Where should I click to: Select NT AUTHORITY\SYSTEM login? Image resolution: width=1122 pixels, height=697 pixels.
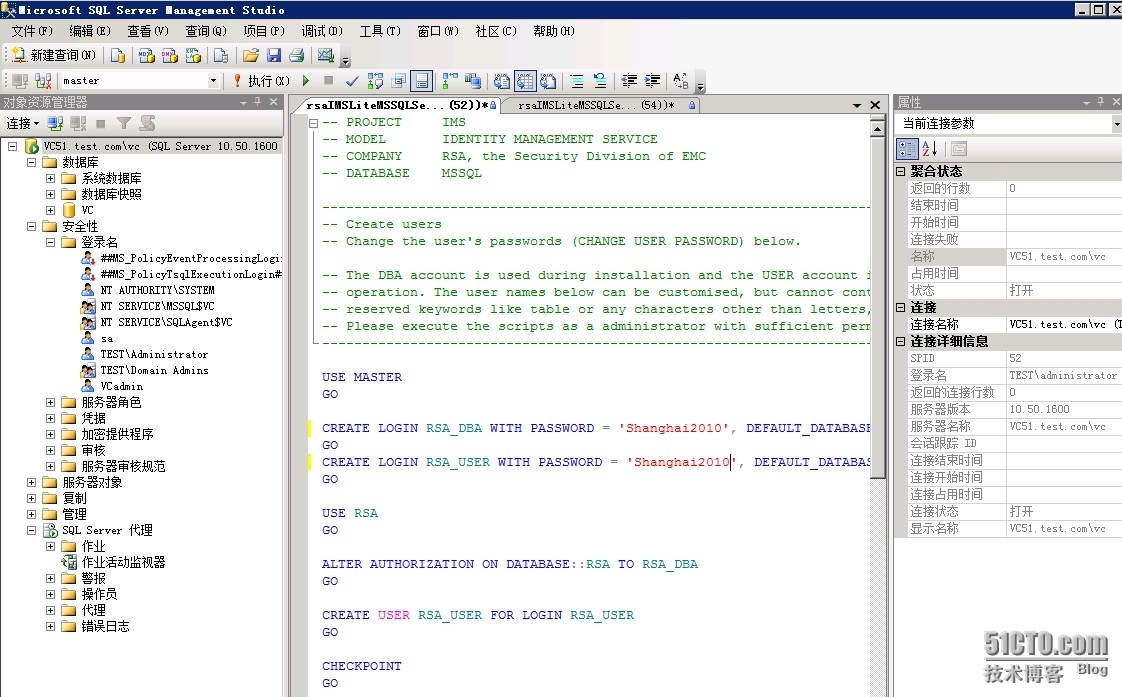click(x=157, y=291)
